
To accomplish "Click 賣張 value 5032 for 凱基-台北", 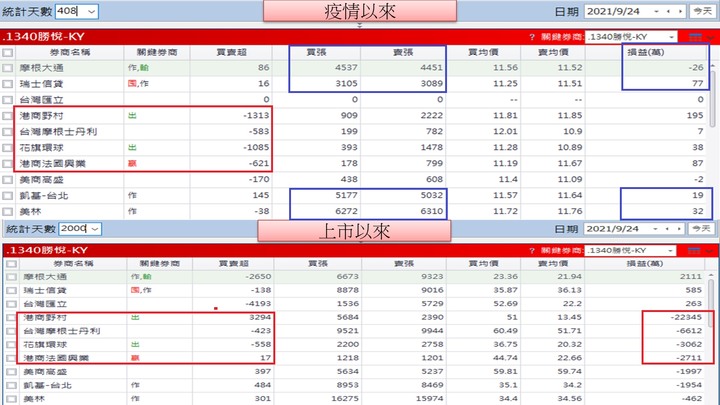I will pyautogui.click(x=432, y=196).
